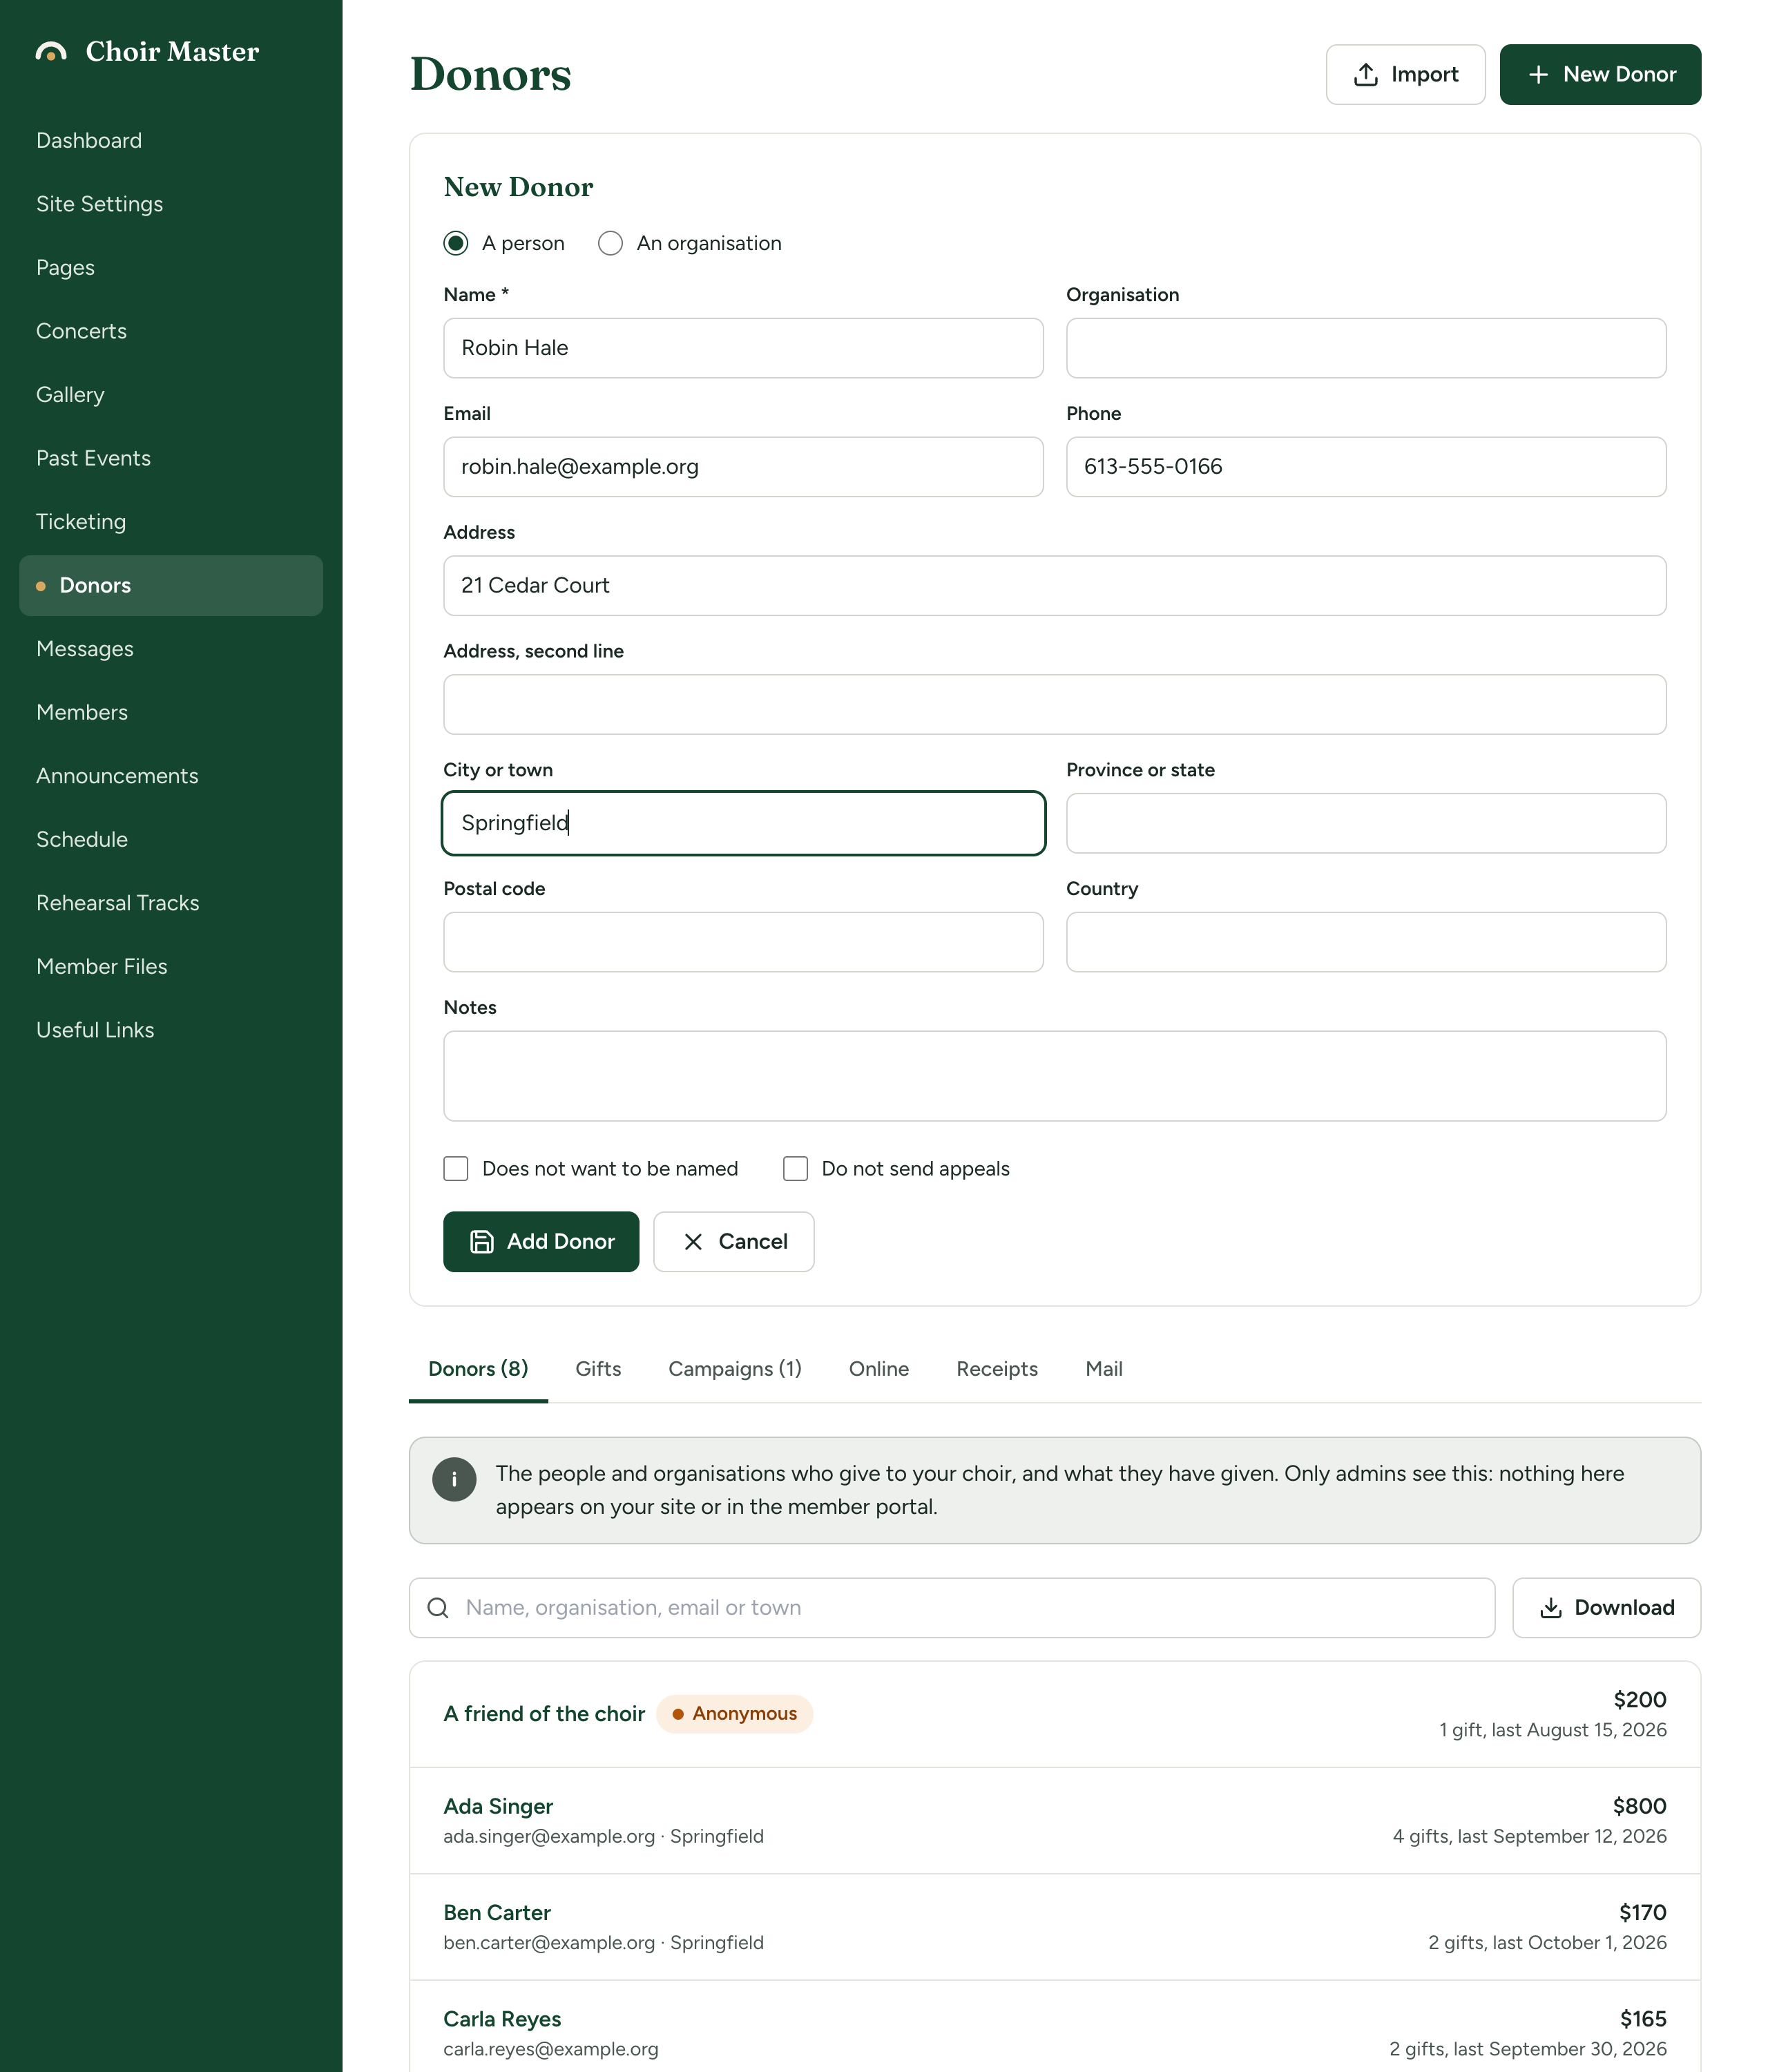Image resolution: width=1768 pixels, height=2072 pixels.
Task: Click the $800 total for Ada Singer
Action: click(1639, 1806)
